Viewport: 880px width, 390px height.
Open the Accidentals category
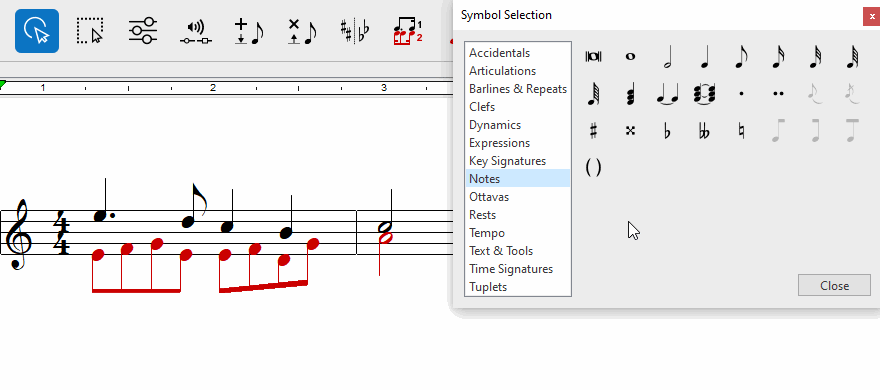tap(499, 53)
